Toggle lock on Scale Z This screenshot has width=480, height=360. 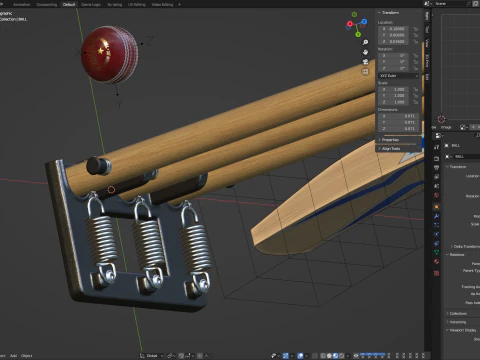(x=416, y=102)
